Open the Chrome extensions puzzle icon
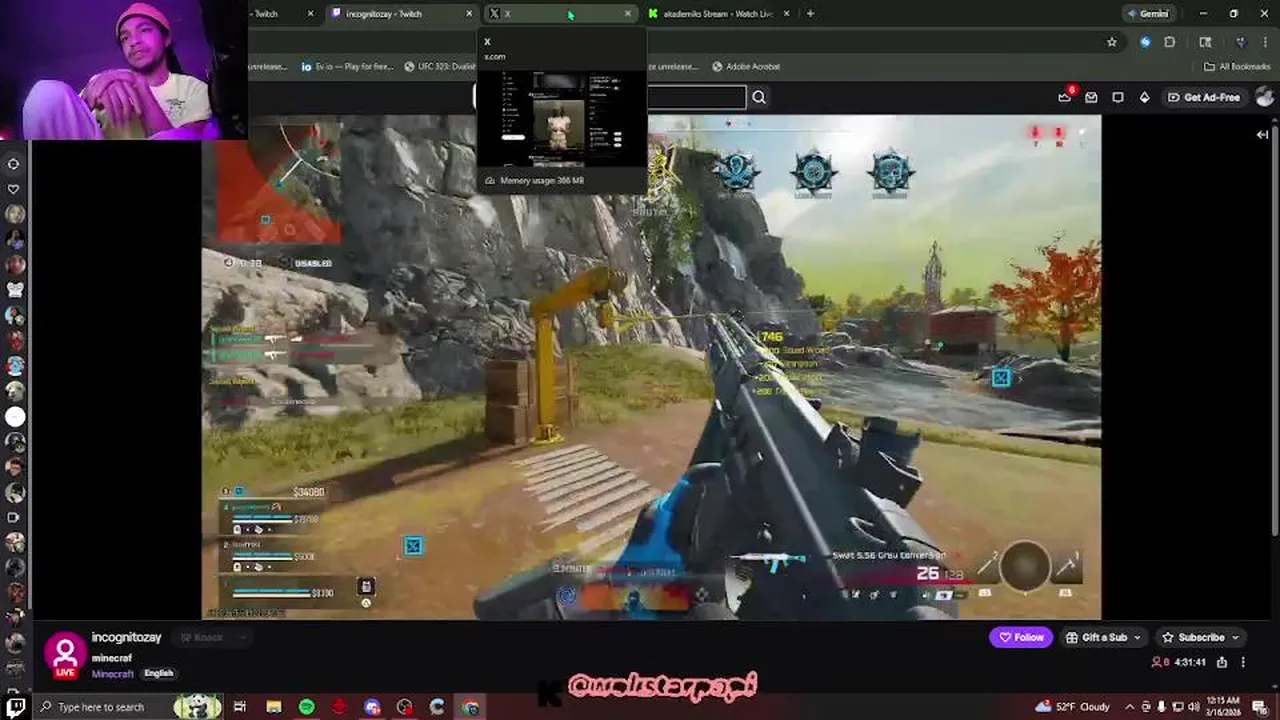This screenshot has height=720, width=1280. [1170, 42]
